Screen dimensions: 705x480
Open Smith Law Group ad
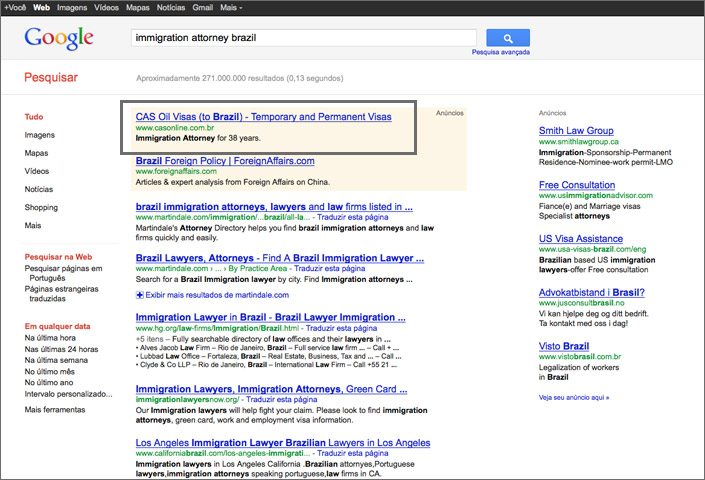[576, 131]
